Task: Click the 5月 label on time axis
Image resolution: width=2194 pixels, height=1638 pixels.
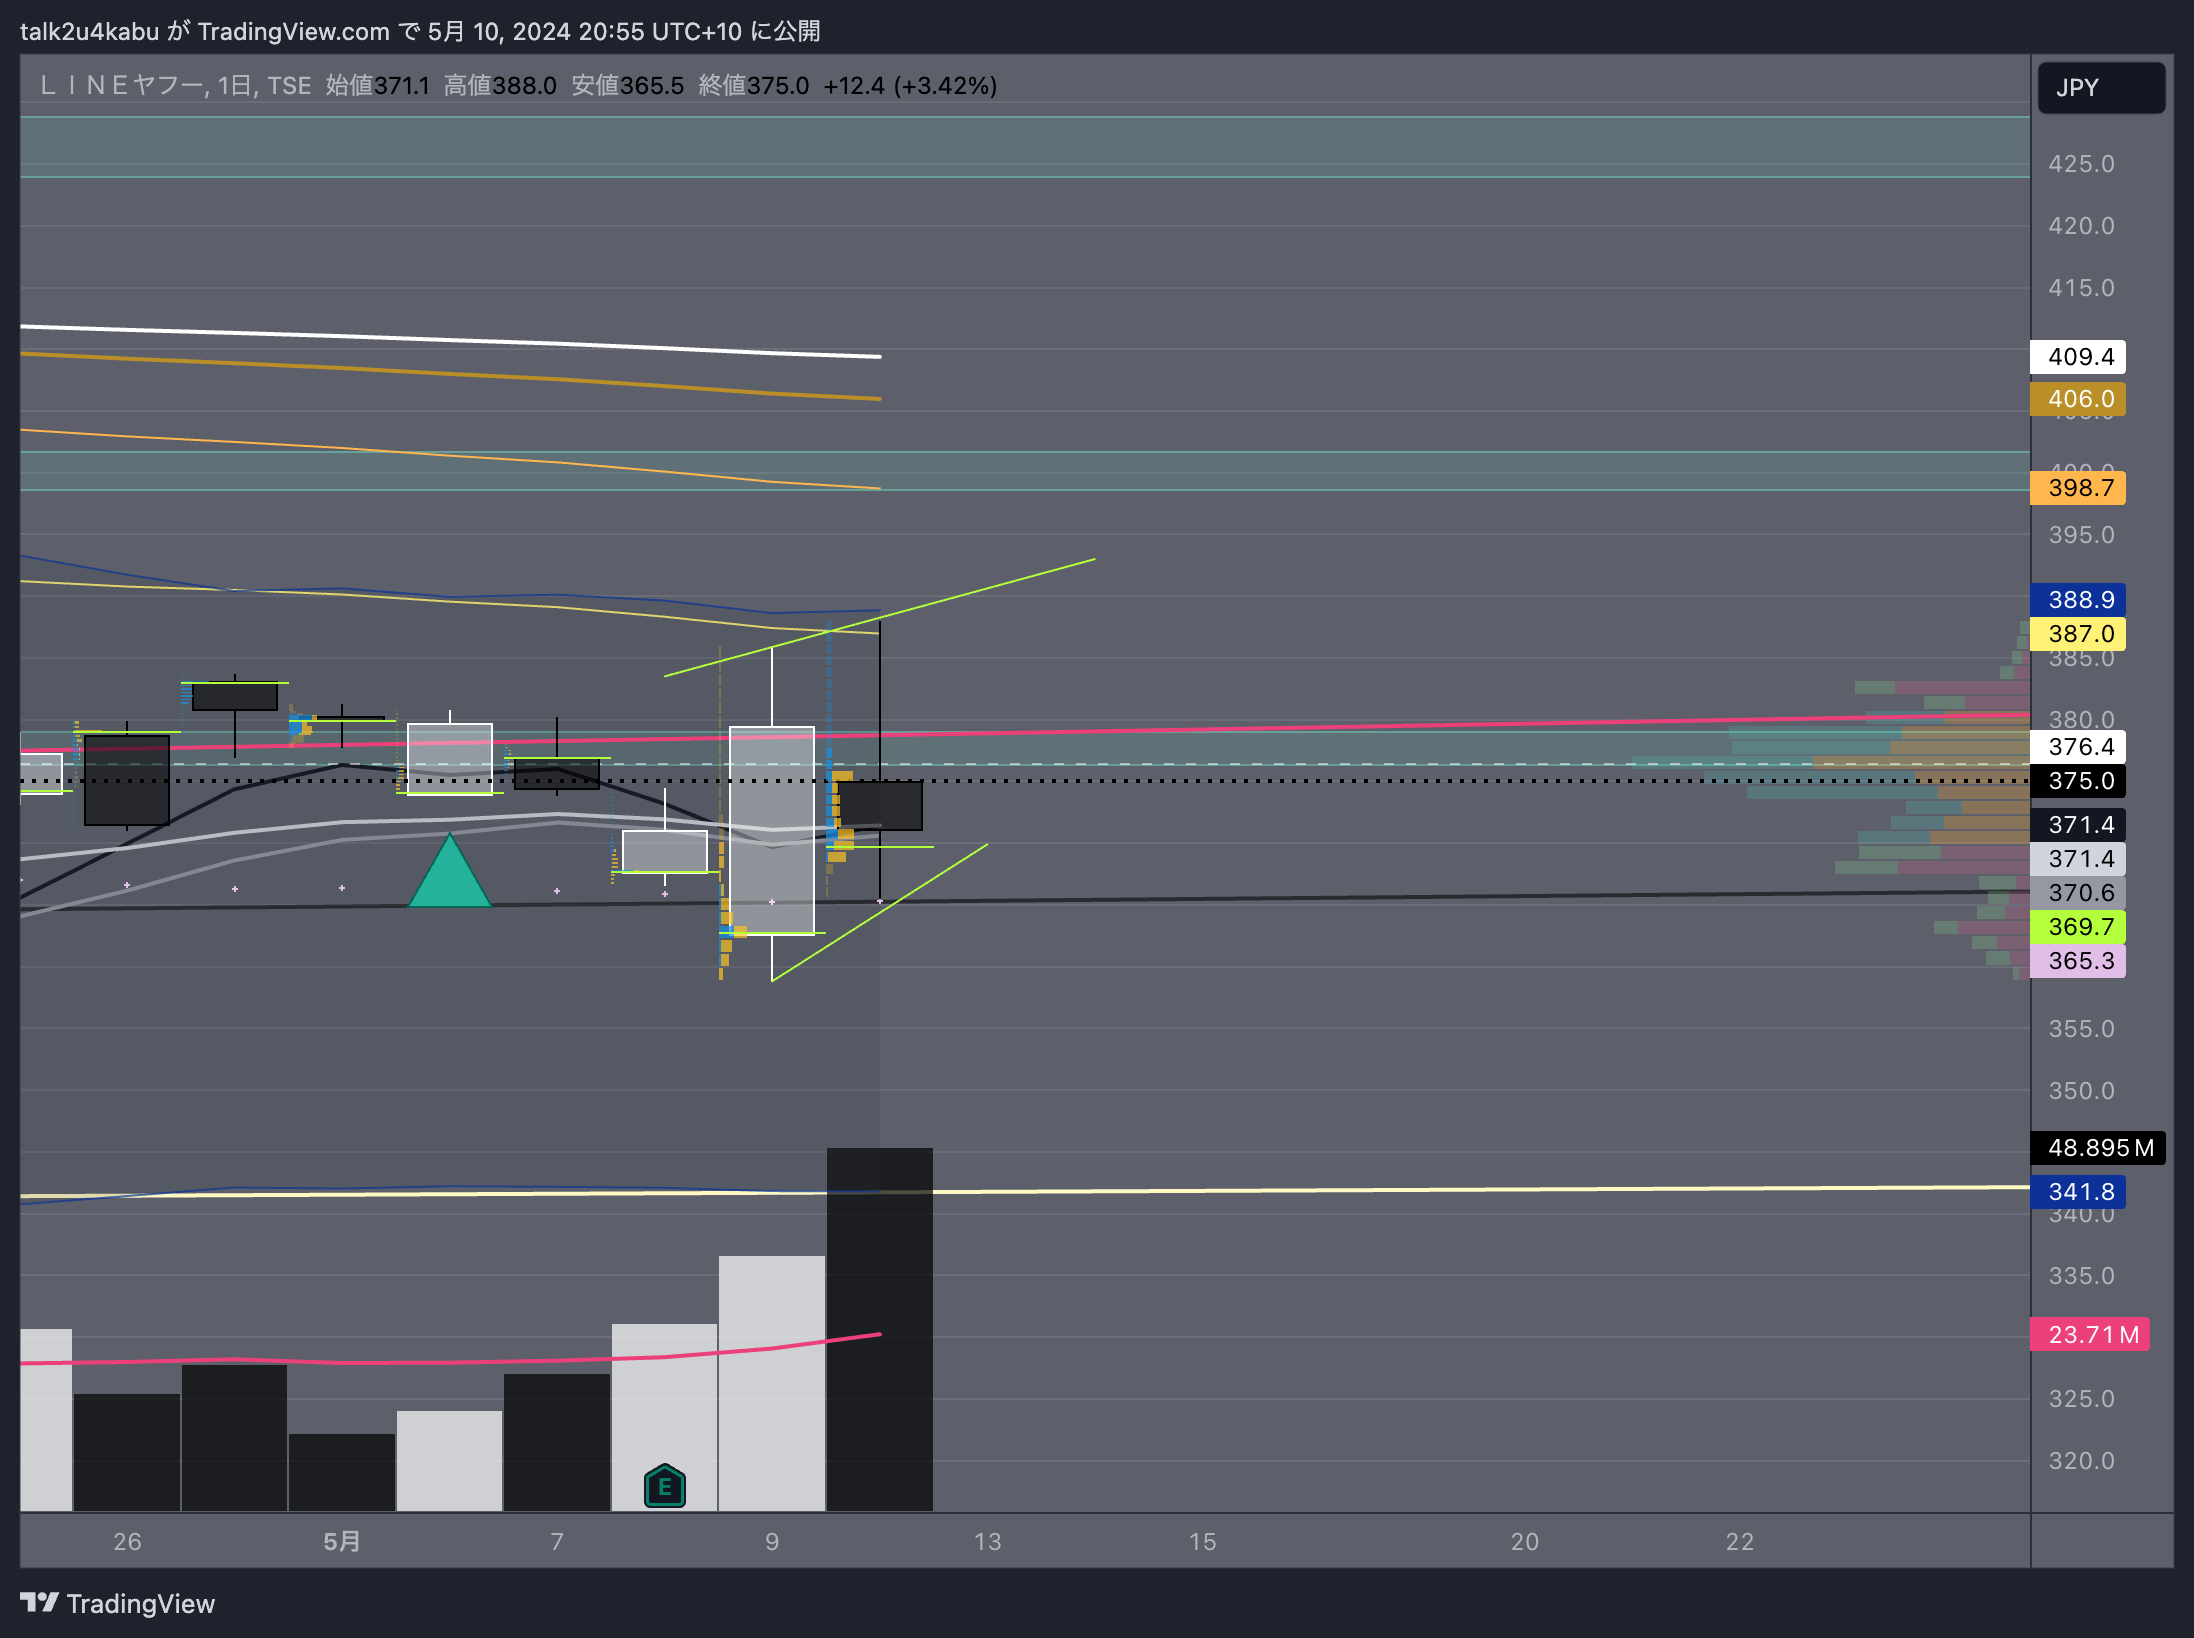Action: tap(342, 1542)
